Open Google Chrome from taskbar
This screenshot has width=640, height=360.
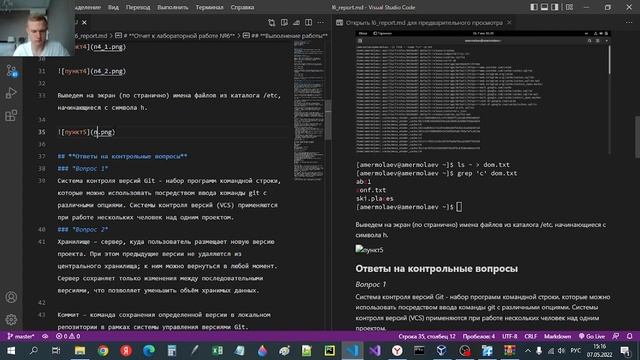pos(103,351)
